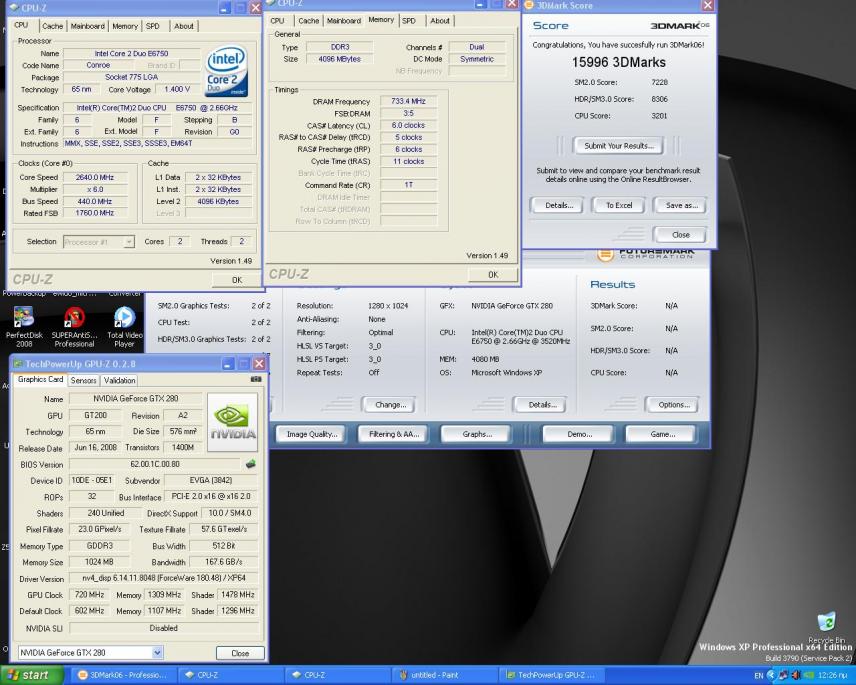Click the Name field Intel Core 2 Duo E6750

pyautogui.click(x=132, y=53)
